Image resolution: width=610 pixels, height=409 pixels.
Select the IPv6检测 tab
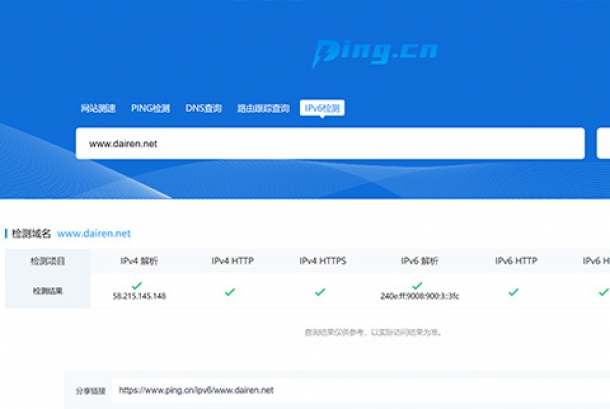pyautogui.click(x=322, y=108)
